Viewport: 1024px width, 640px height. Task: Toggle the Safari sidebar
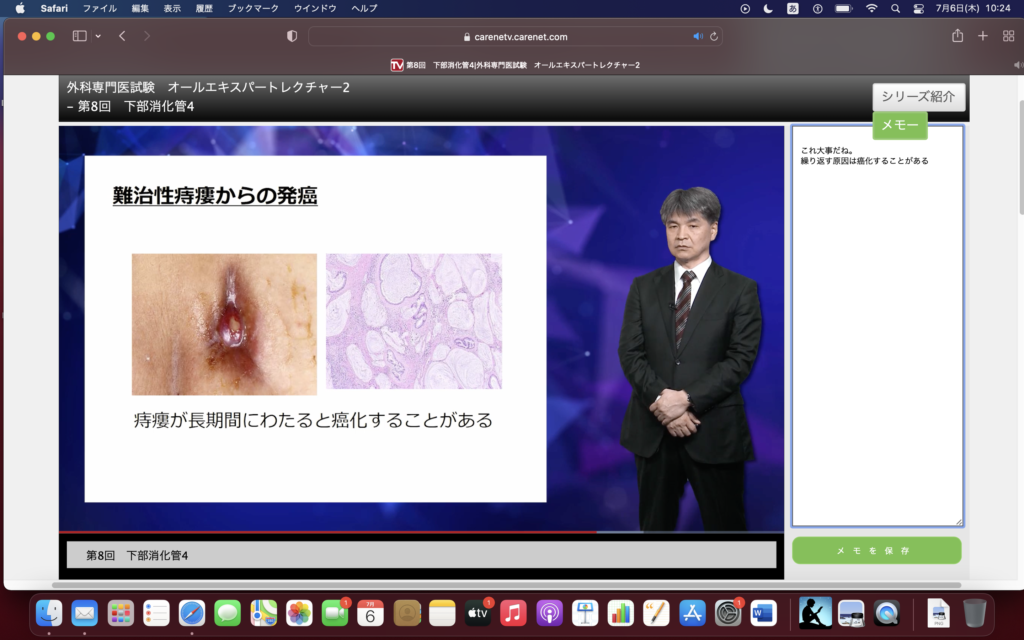coord(80,36)
